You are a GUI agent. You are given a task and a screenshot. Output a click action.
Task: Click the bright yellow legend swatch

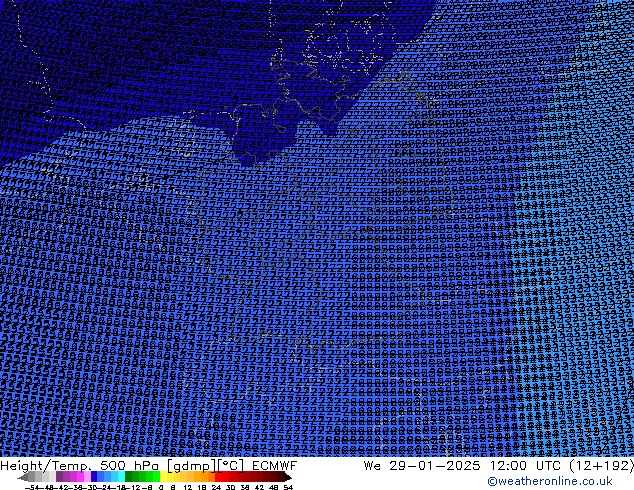163,477
